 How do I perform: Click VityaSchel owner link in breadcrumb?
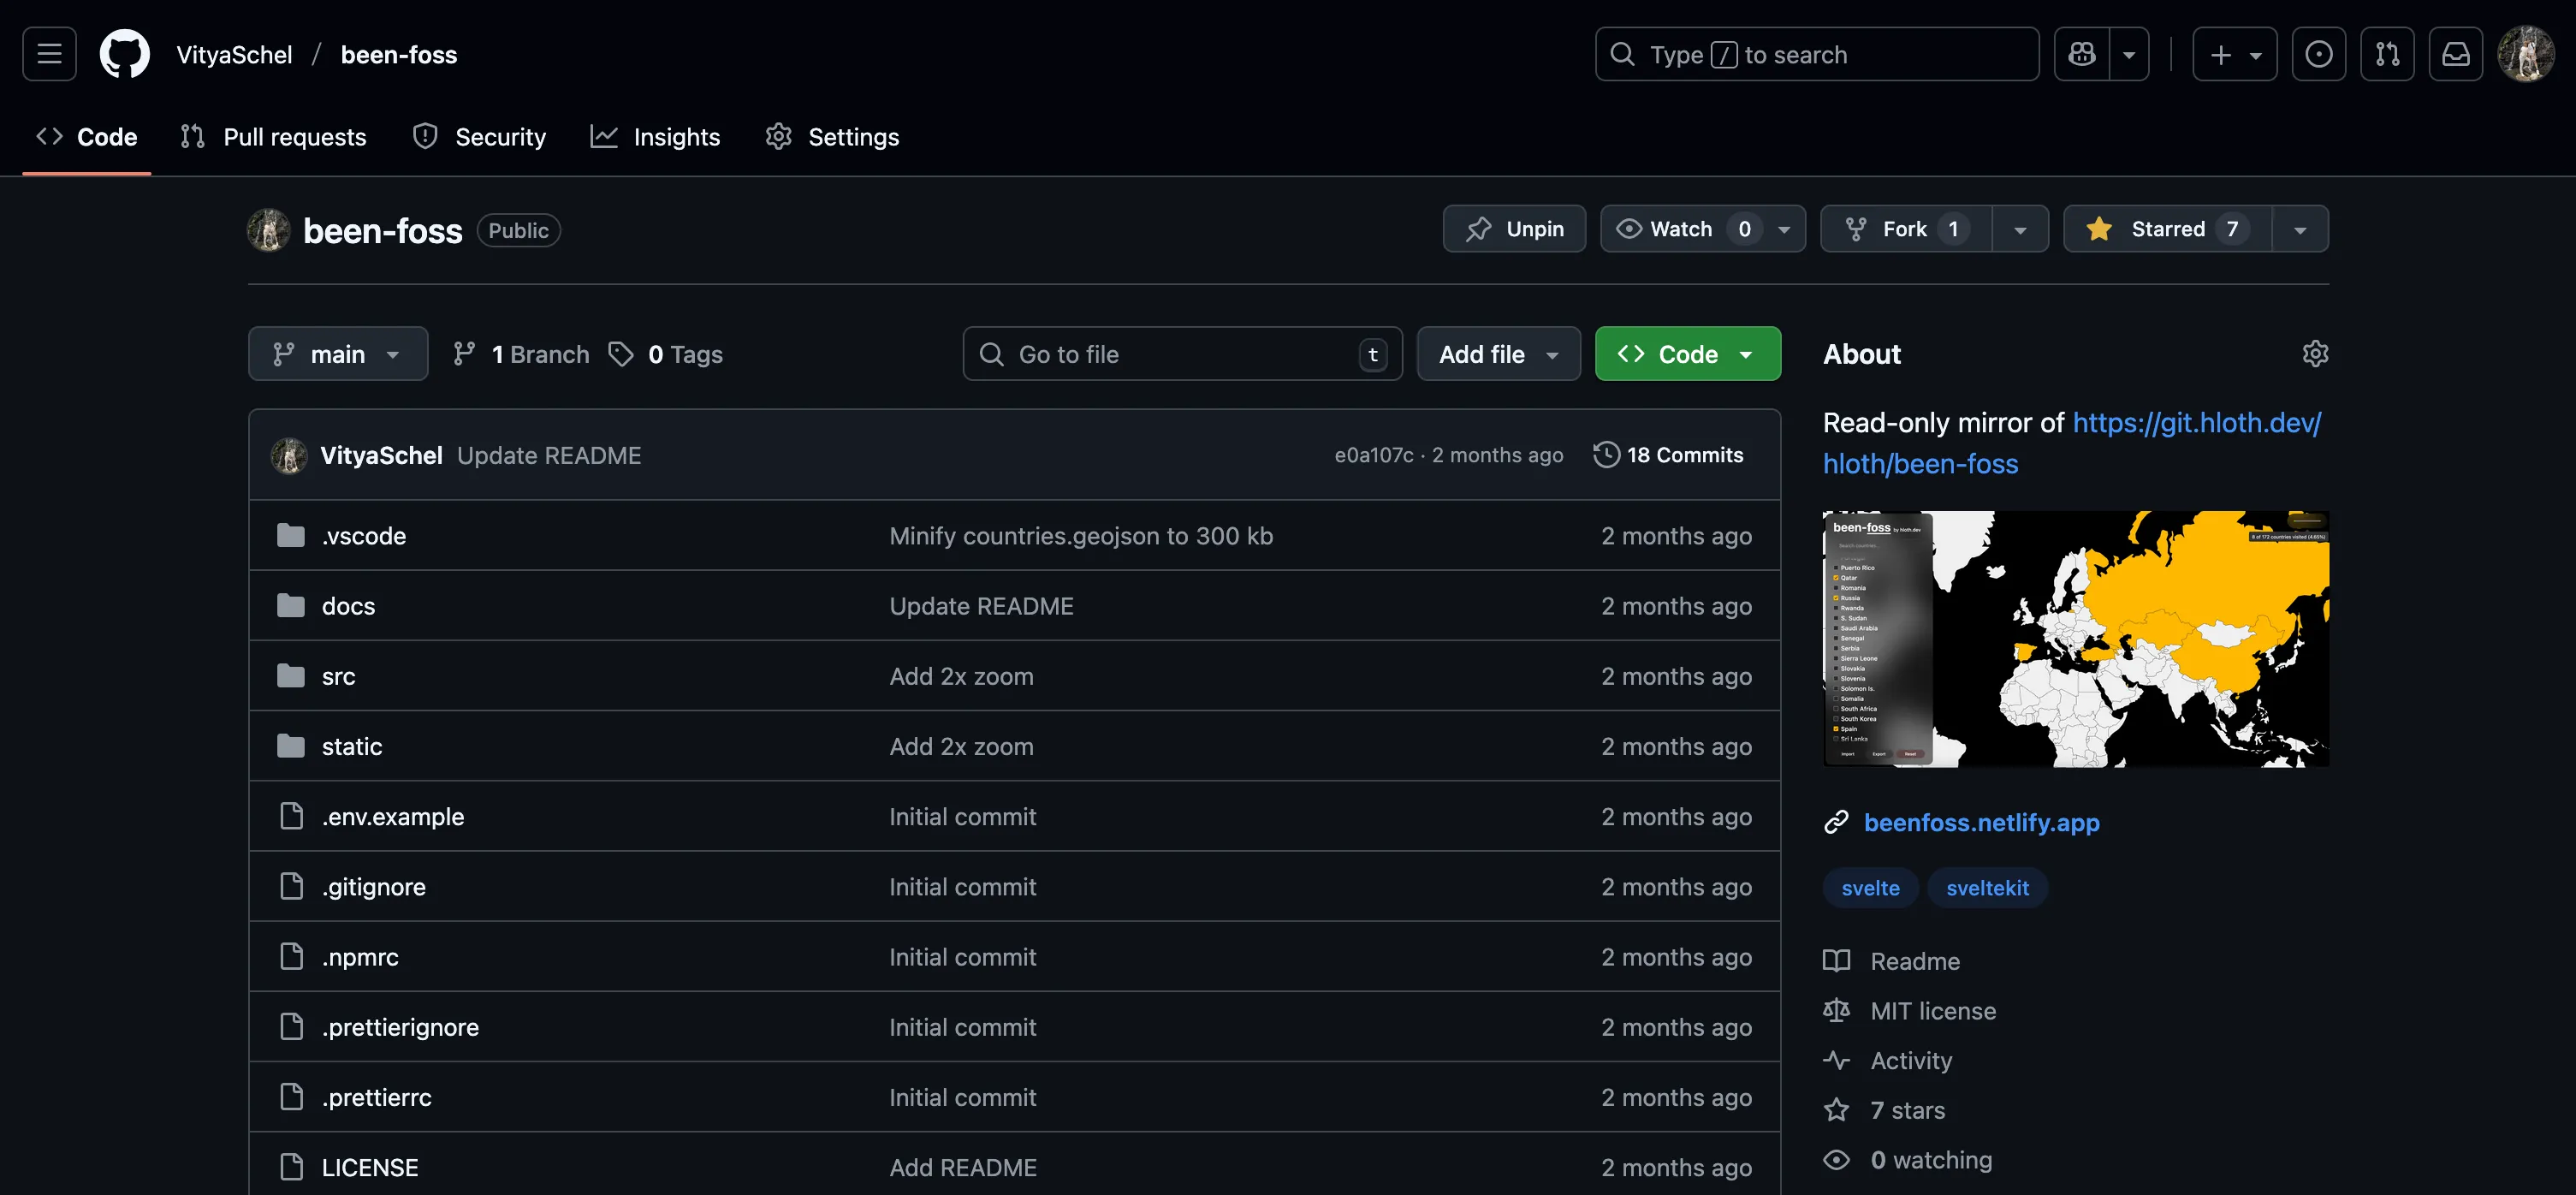click(x=234, y=55)
